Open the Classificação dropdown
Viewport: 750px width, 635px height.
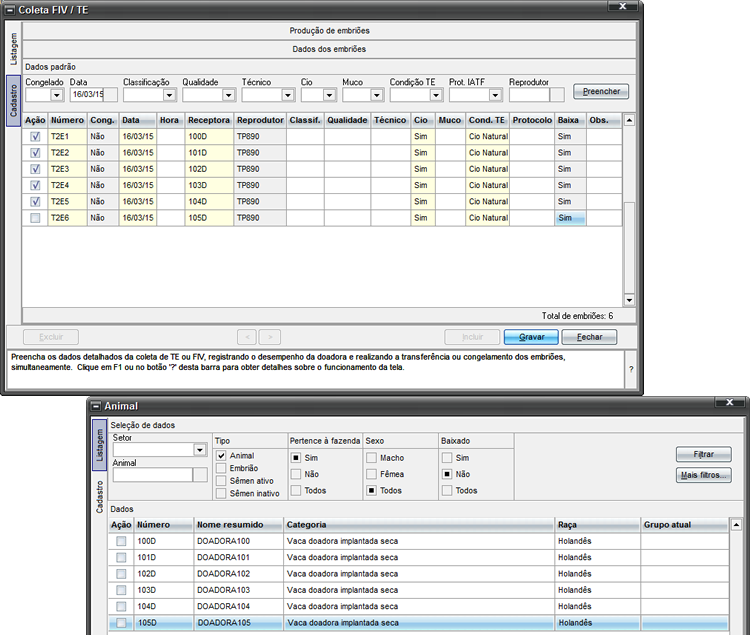[x=169, y=95]
